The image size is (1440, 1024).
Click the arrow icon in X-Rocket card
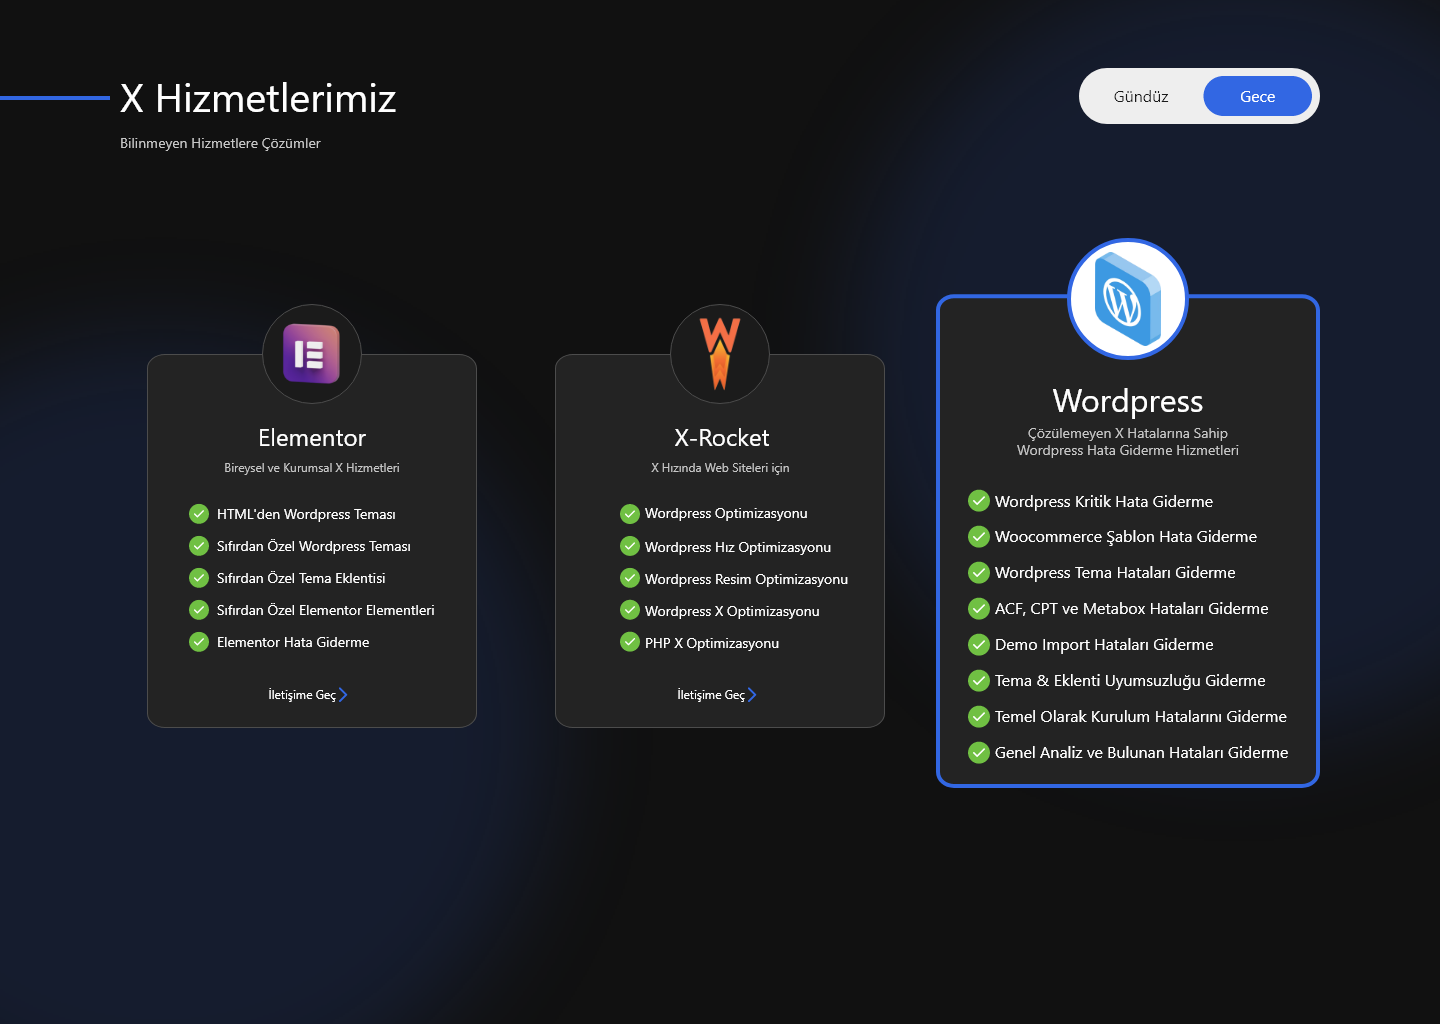pos(752,695)
